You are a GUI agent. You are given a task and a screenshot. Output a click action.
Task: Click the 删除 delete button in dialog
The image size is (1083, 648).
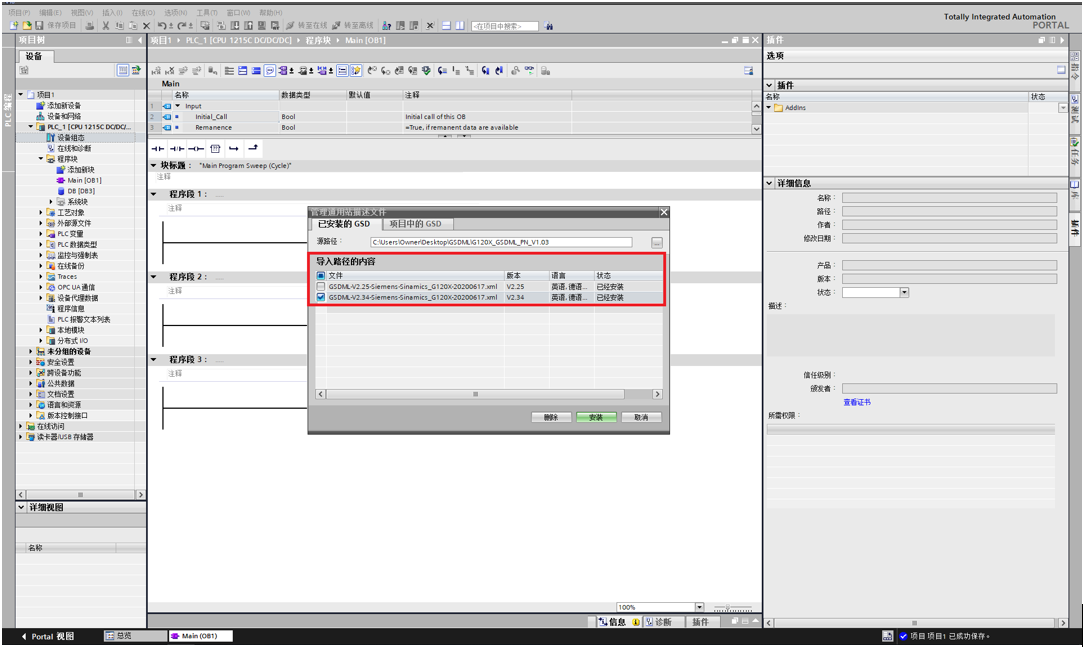(x=551, y=417)
